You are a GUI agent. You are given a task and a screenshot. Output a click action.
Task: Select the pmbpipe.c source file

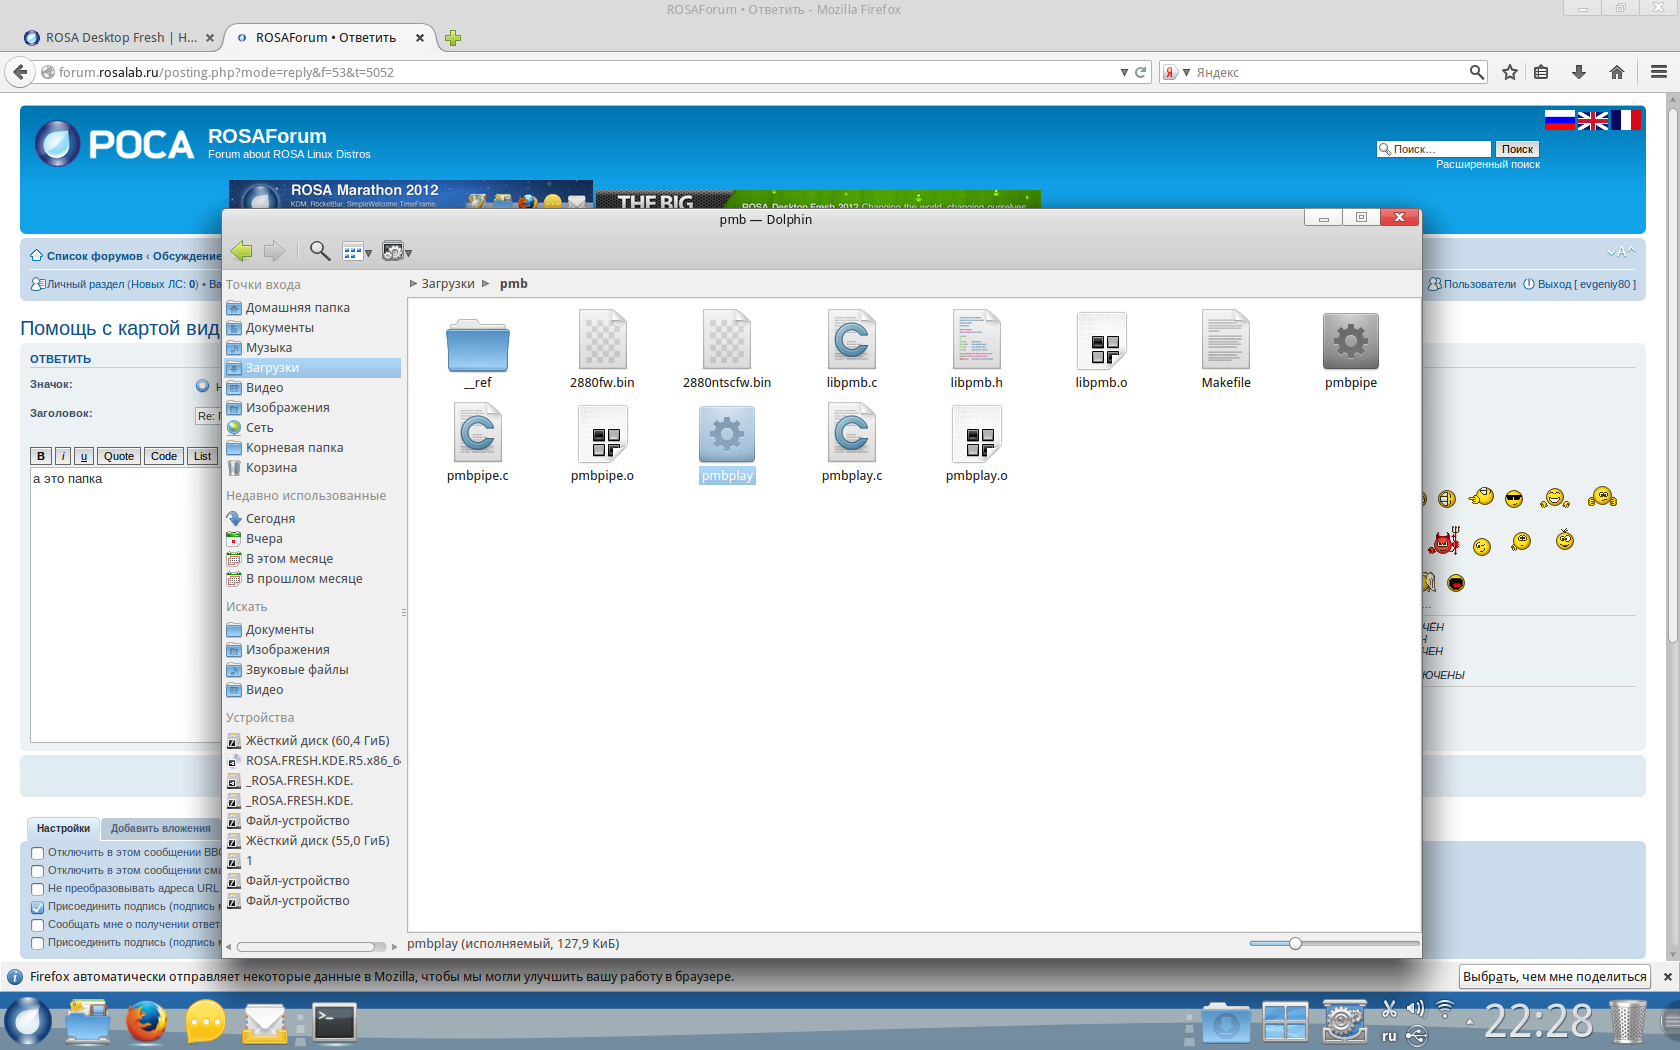click(477, 445)
